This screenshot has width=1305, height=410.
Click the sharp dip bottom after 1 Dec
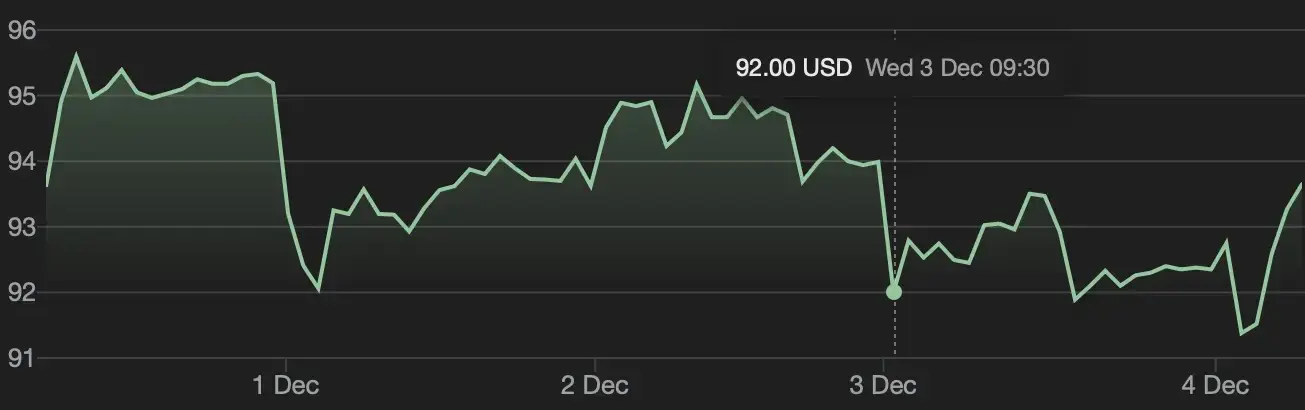click(319, 290)
